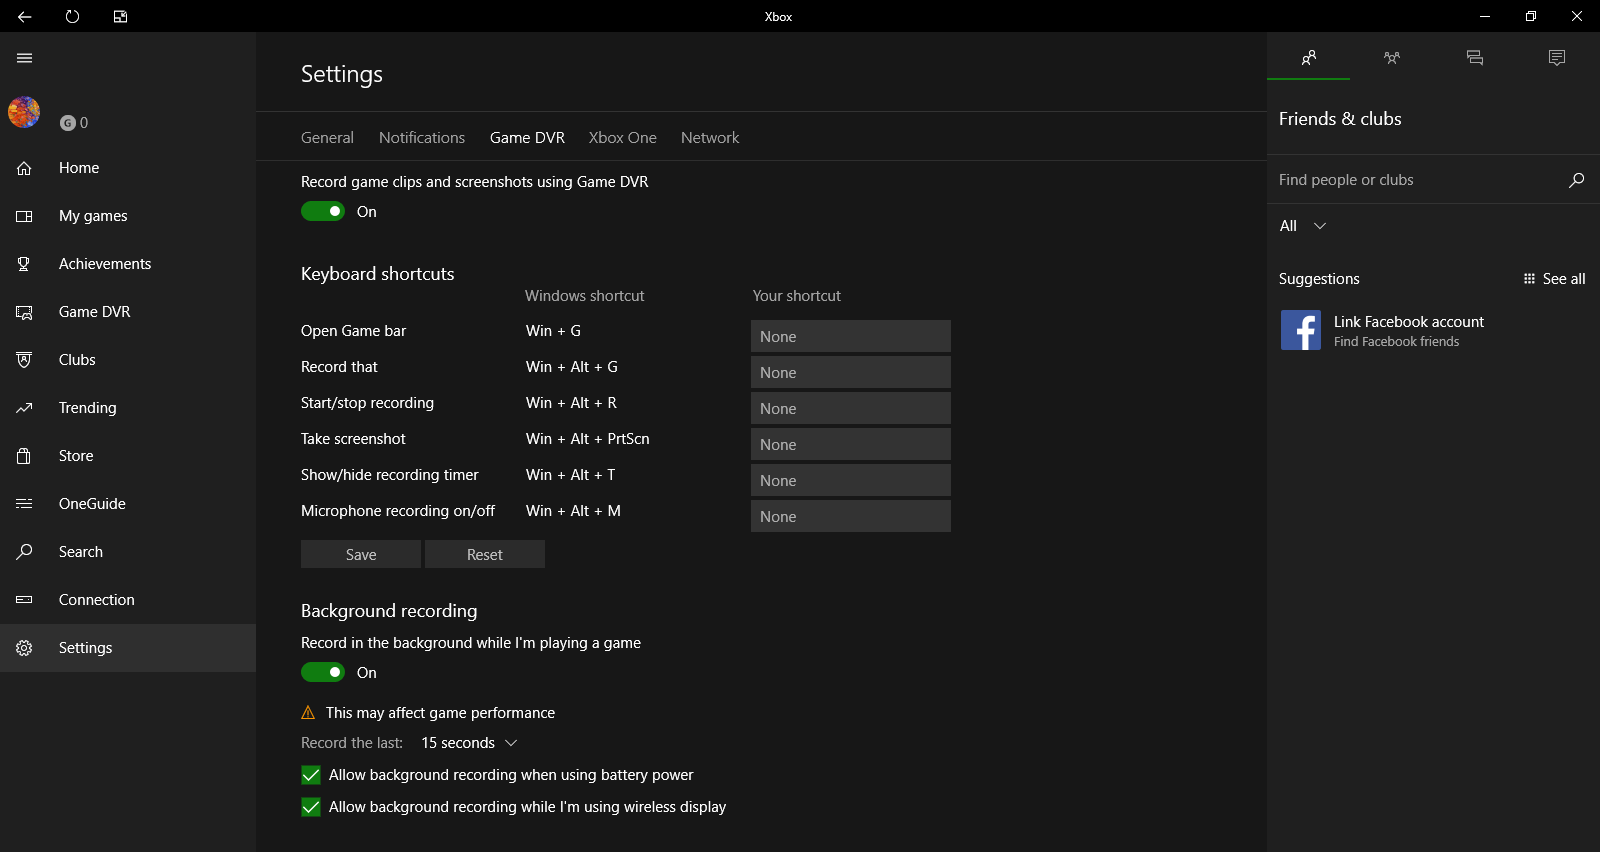Viewport: 1600px width, 852px height.
Task: Click the warning triangle icon
Action: tap(308, 713)
